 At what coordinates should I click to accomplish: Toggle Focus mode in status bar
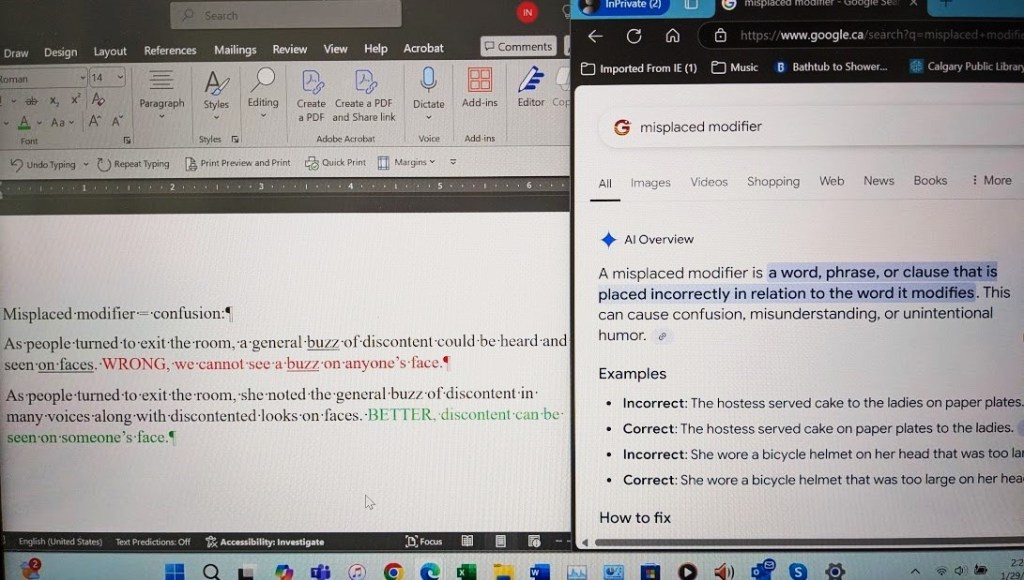pos(424,541)
